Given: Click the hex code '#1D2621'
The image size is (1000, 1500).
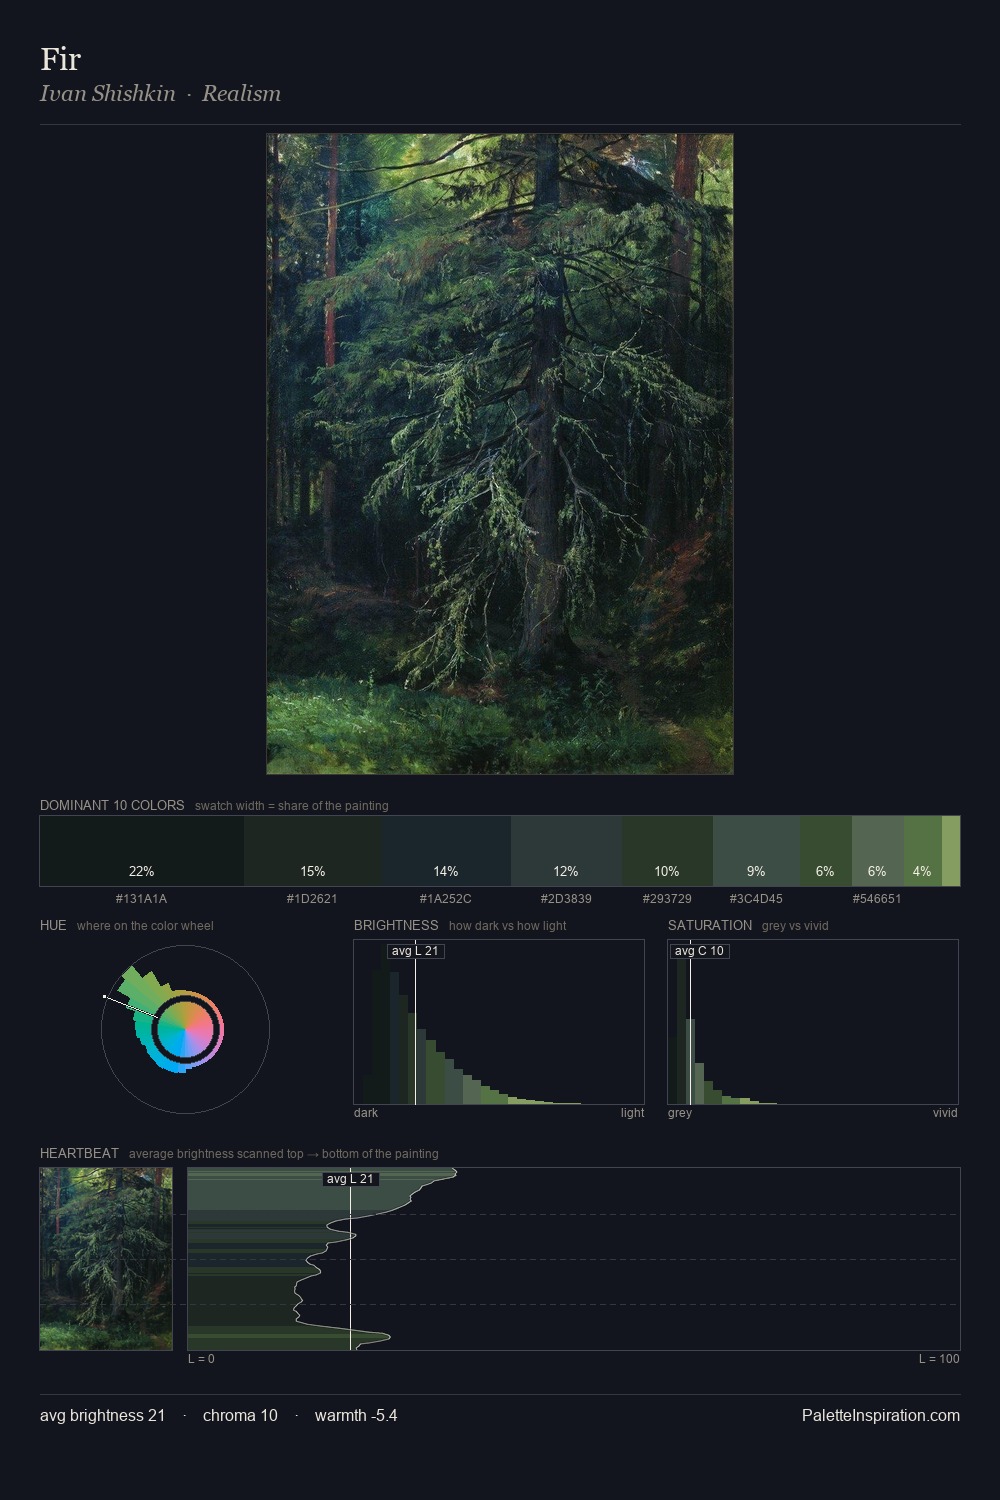Looking at the screenshot, I should pyautogui.click(x=313, y=898).
